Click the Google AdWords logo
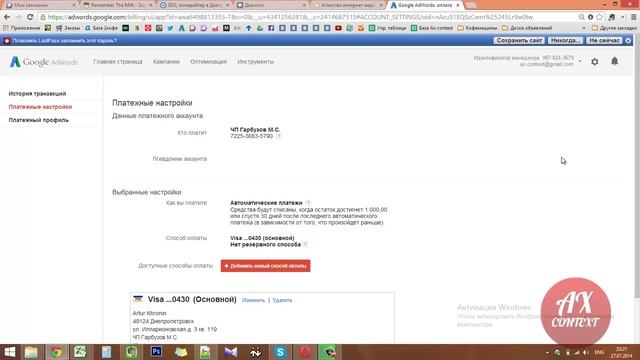The height and width of the screenshot is (360, 640). pos(44,62)
